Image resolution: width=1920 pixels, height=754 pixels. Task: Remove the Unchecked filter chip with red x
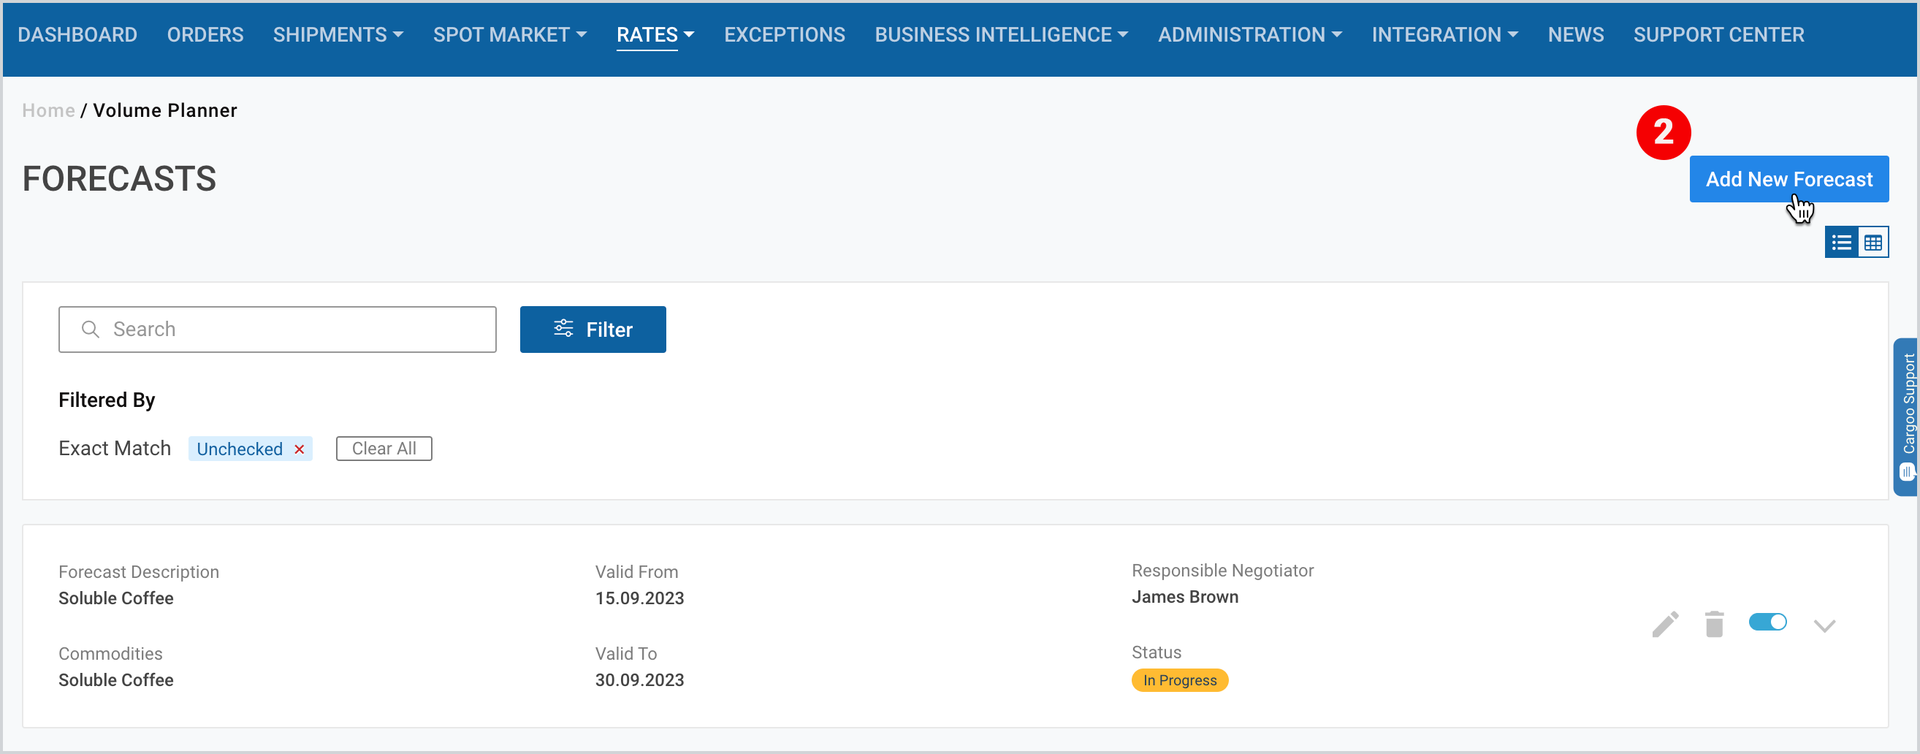click(299, 449)
